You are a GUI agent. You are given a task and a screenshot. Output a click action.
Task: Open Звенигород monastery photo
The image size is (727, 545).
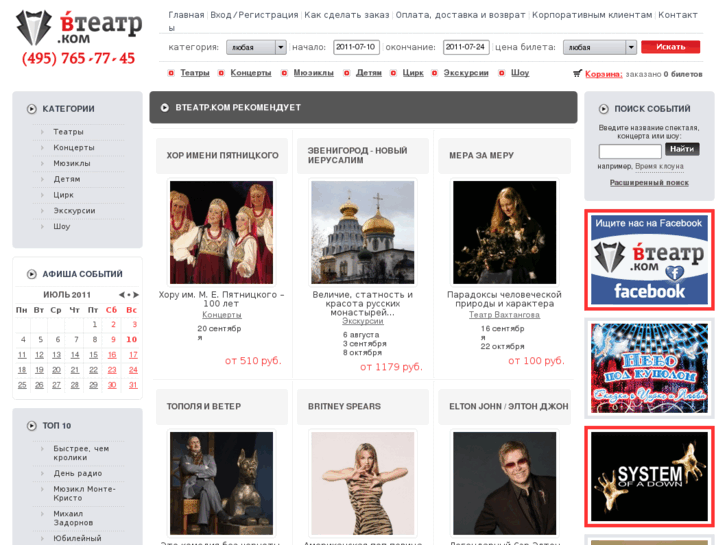[x=363, y=232]
